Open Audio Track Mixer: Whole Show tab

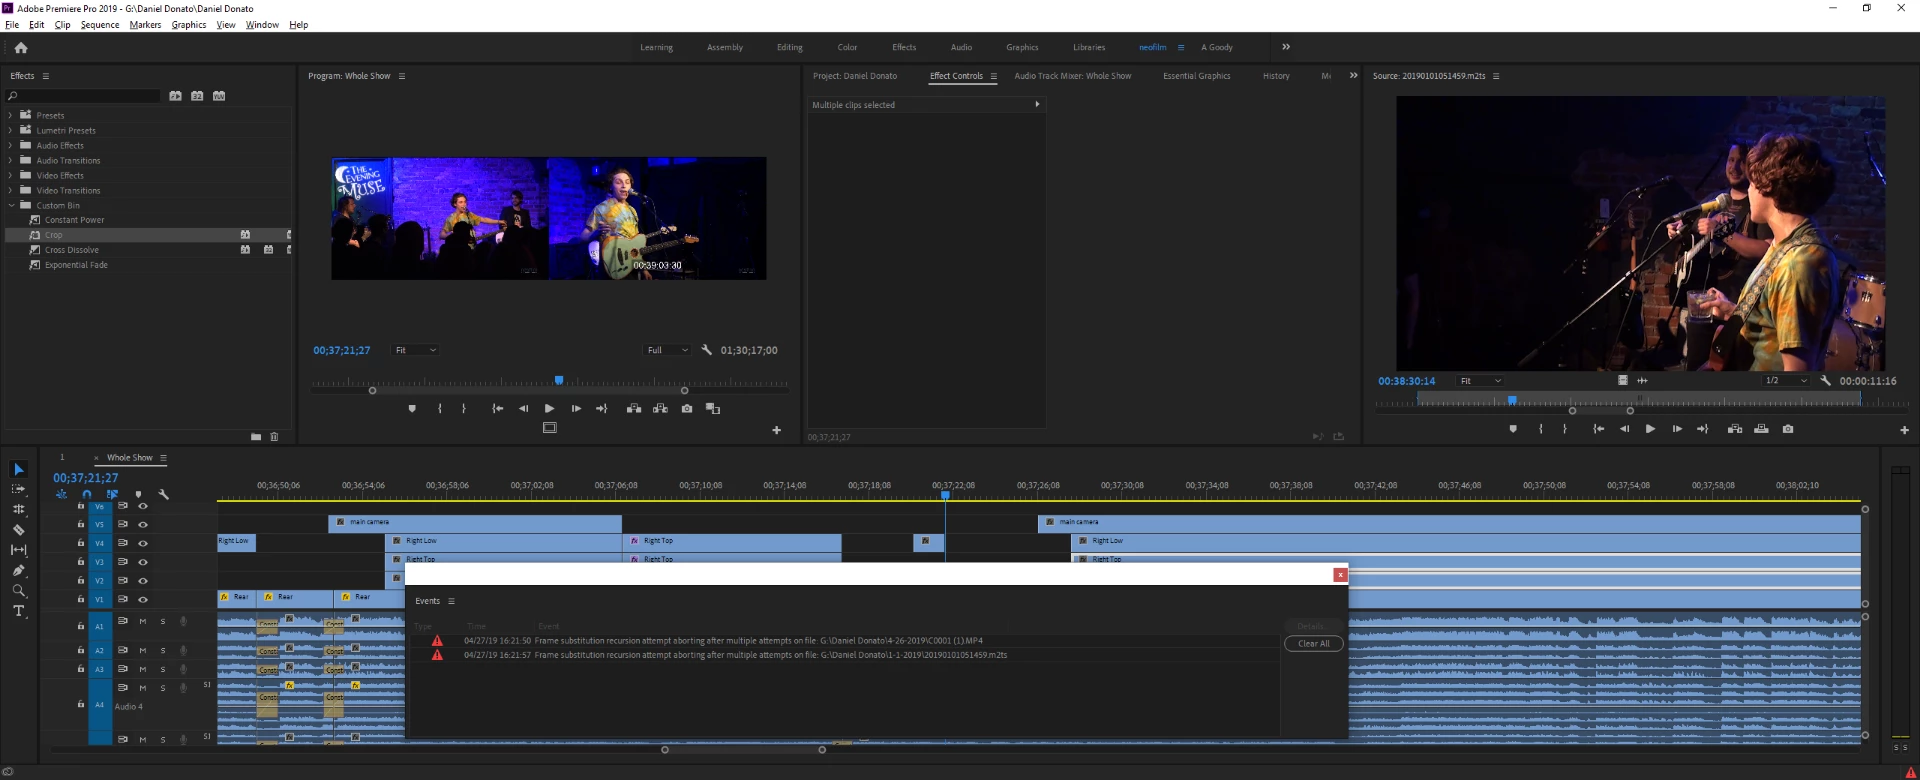pos(1073,76)
